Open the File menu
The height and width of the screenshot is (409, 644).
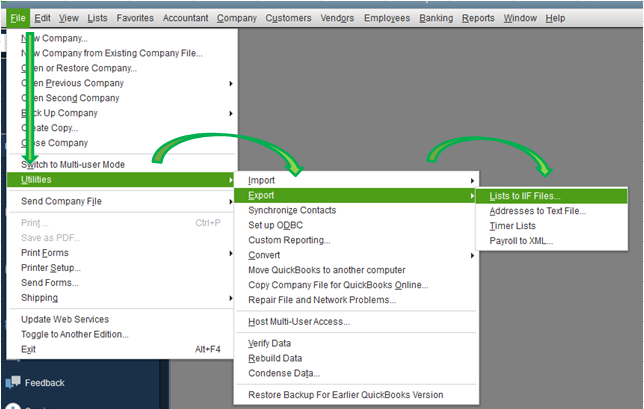pos(18,18)
